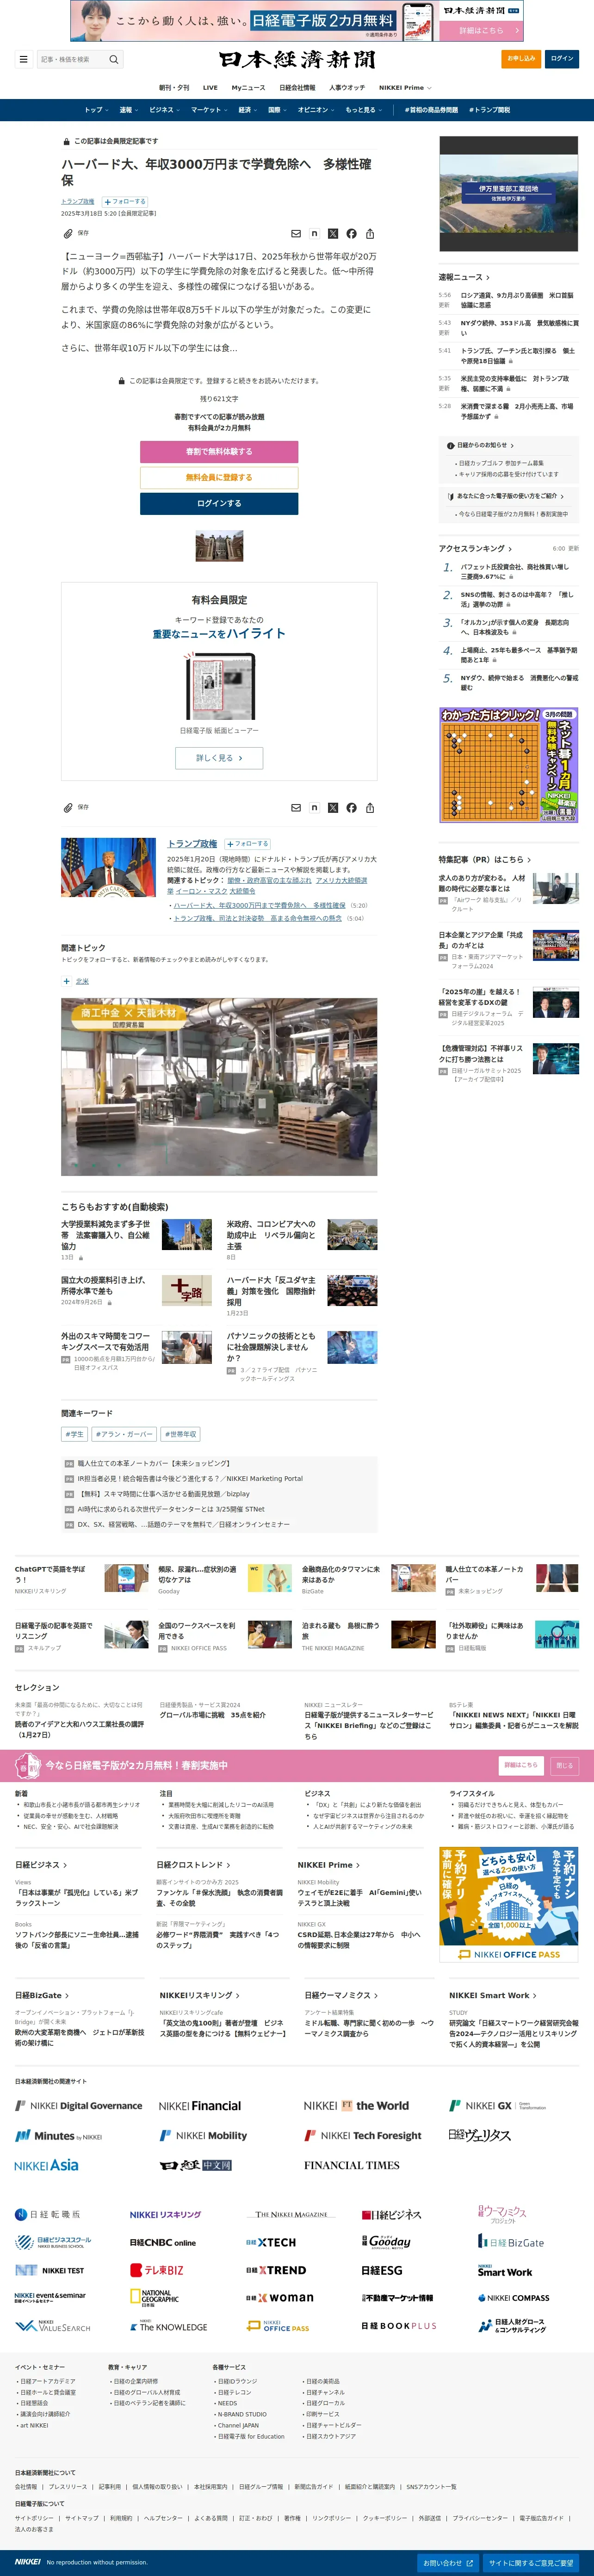This screenshot has height=2576, width=594.
Task: Open National Geographic logo link
Action: [x=155, y=2298]
